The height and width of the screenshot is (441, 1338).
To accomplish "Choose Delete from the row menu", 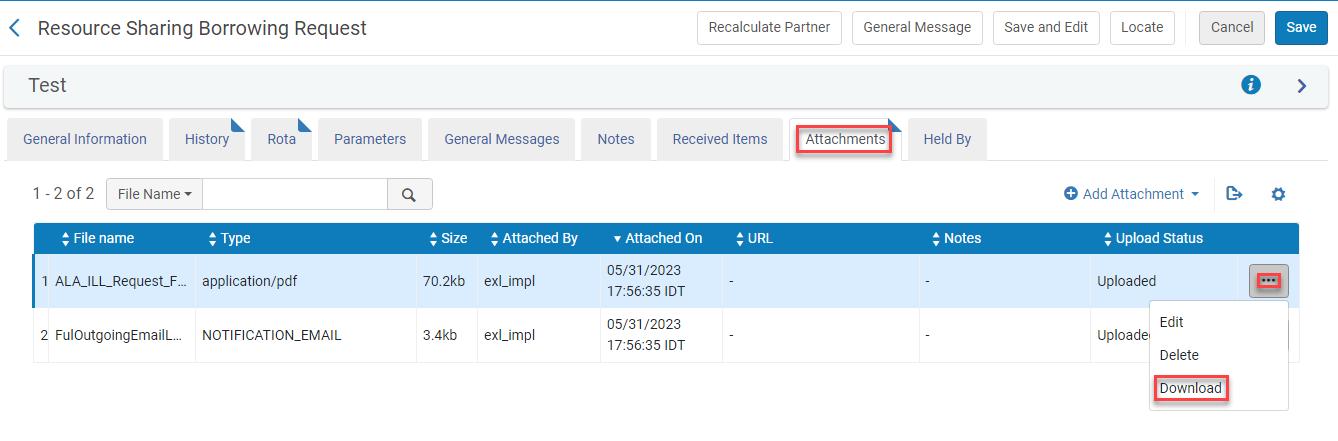I will pyautogui.click(x=1179, y=355).
